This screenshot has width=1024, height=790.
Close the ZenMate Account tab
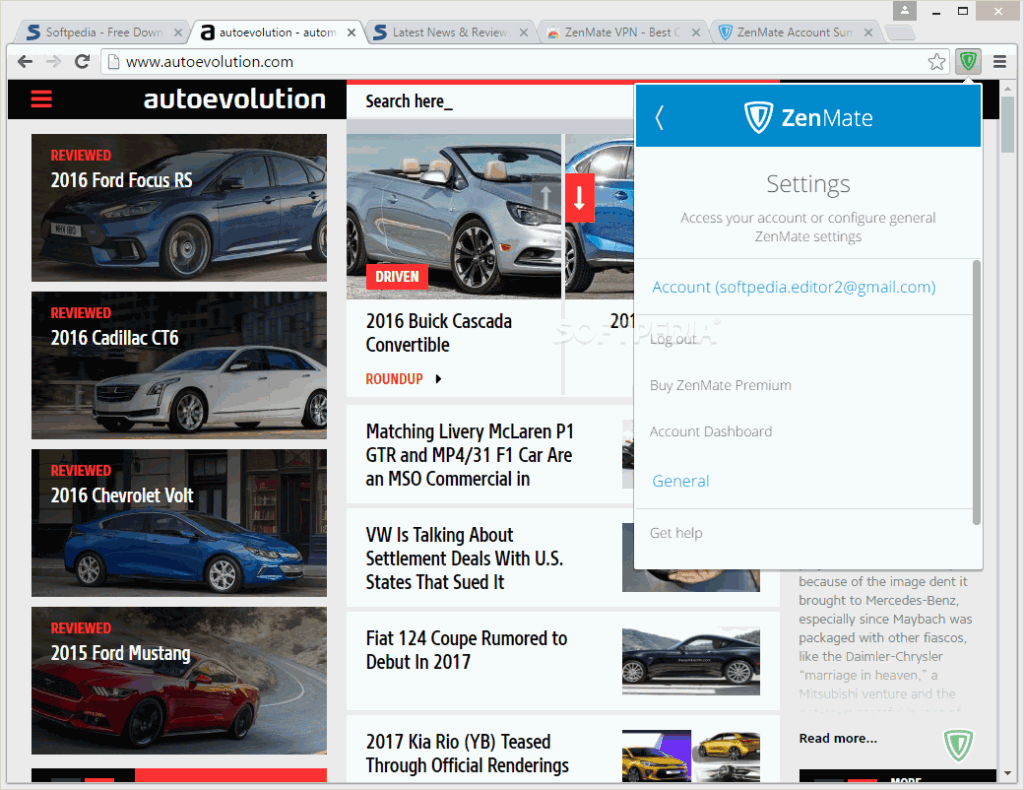(868, 32)
